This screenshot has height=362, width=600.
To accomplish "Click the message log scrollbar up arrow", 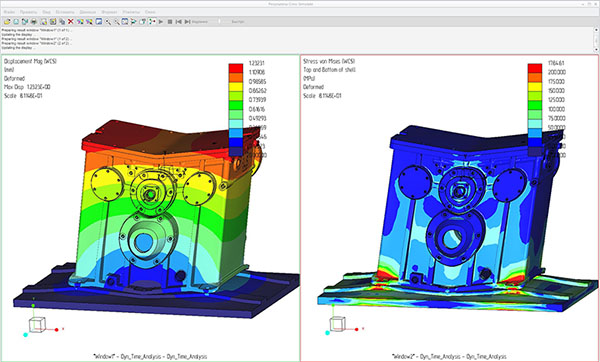I will (x=597, y=30).
